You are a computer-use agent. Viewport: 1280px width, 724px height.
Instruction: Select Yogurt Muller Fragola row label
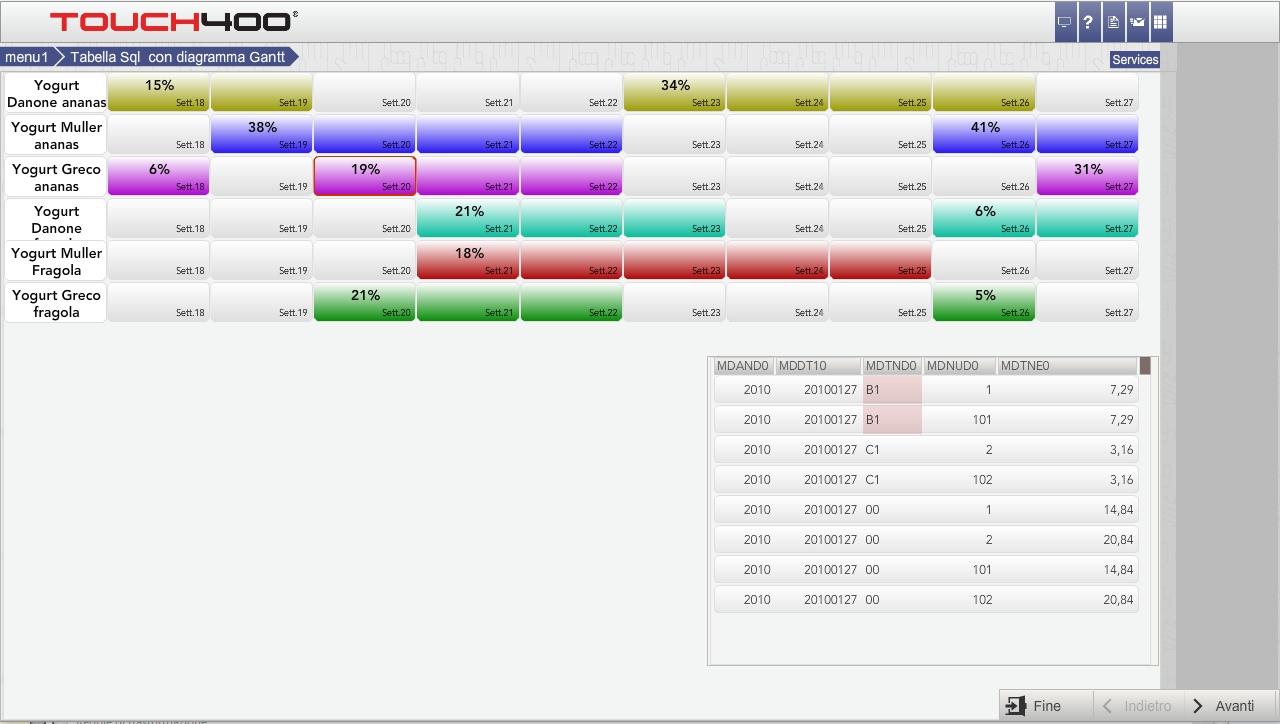tap(56, 261)
